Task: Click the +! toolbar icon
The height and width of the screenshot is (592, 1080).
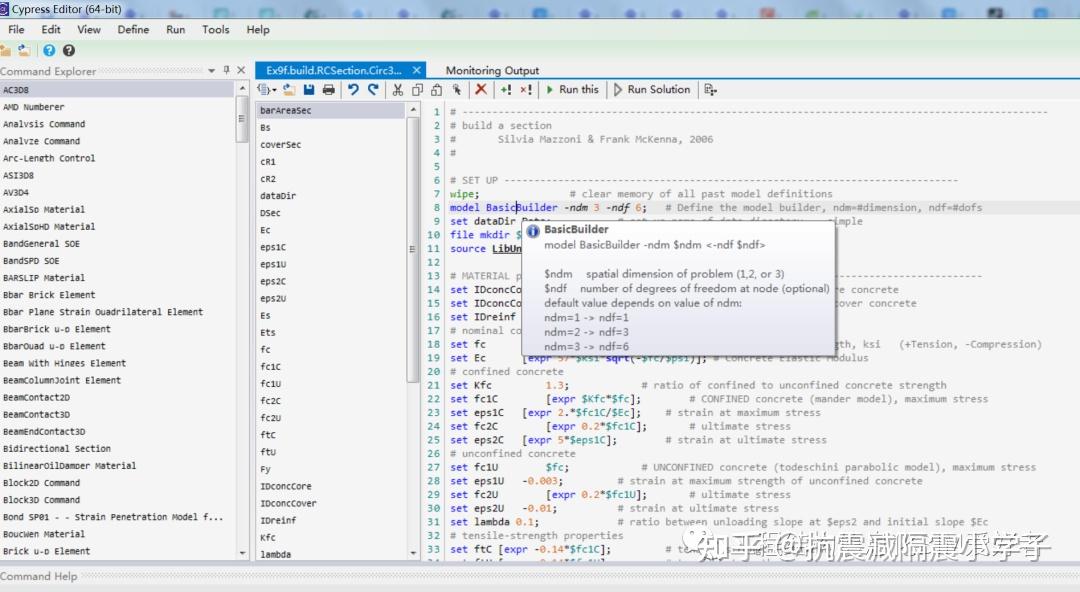Action: point(504,89)
